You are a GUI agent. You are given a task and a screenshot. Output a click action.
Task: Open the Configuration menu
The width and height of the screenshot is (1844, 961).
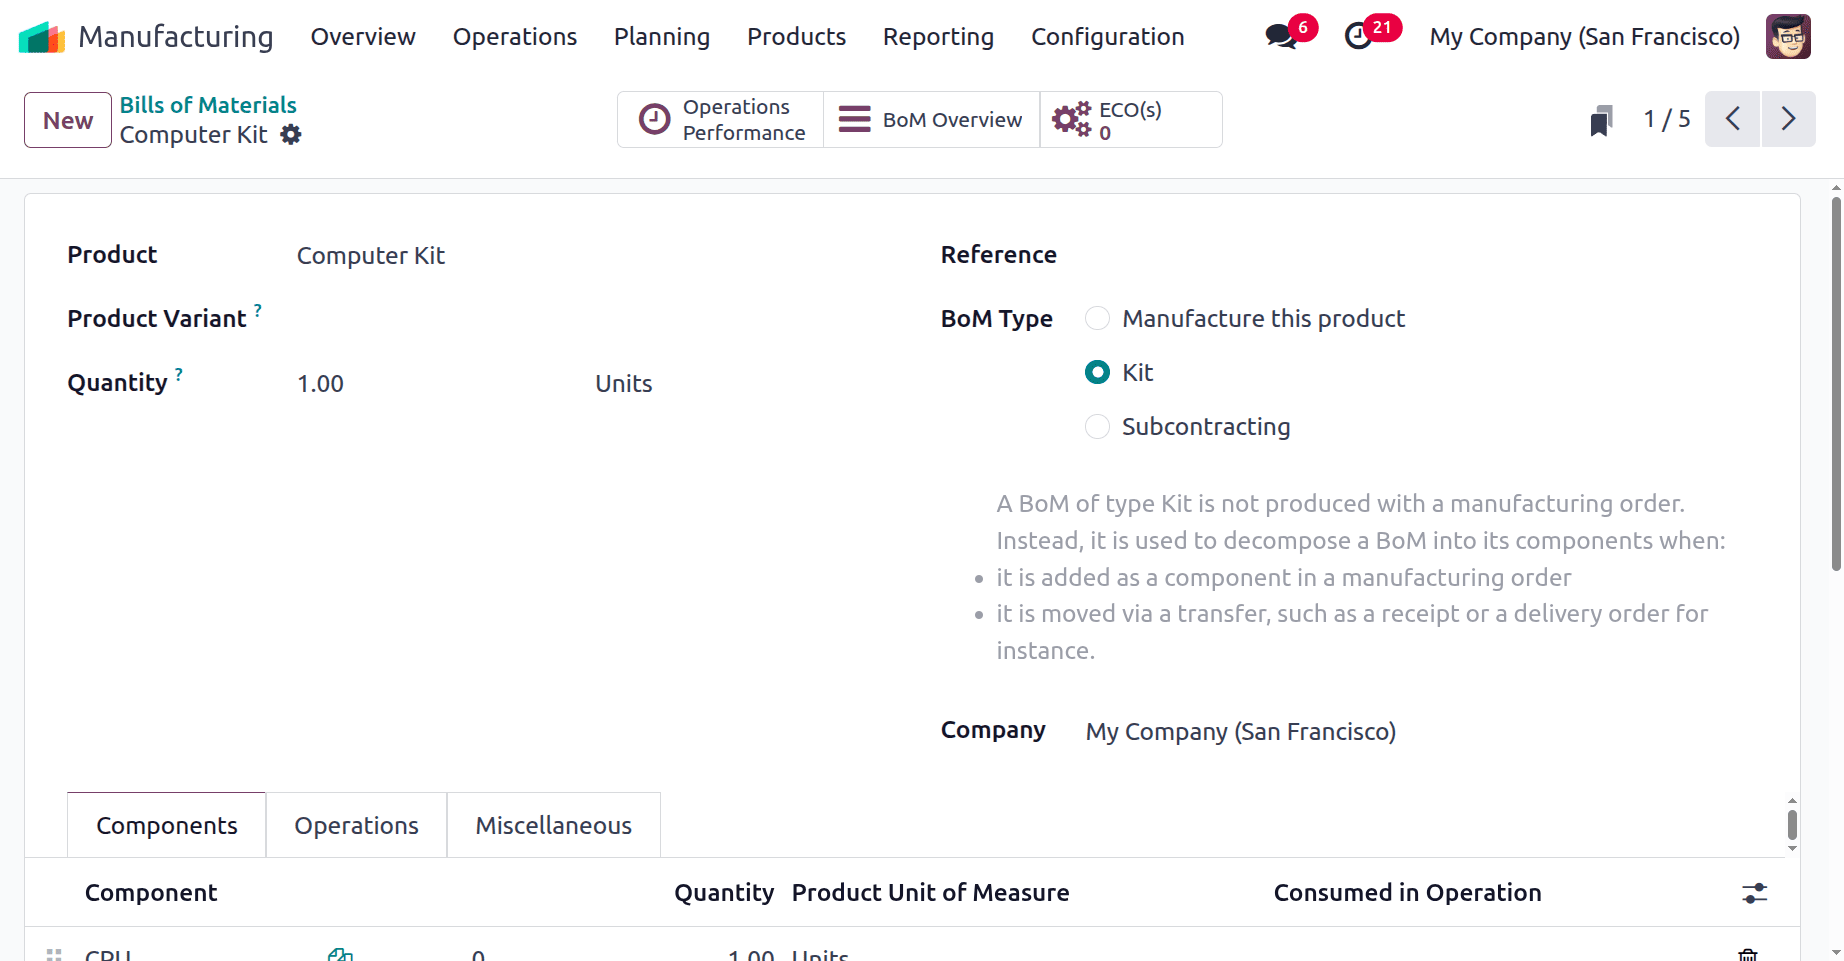pos(1108,37)
